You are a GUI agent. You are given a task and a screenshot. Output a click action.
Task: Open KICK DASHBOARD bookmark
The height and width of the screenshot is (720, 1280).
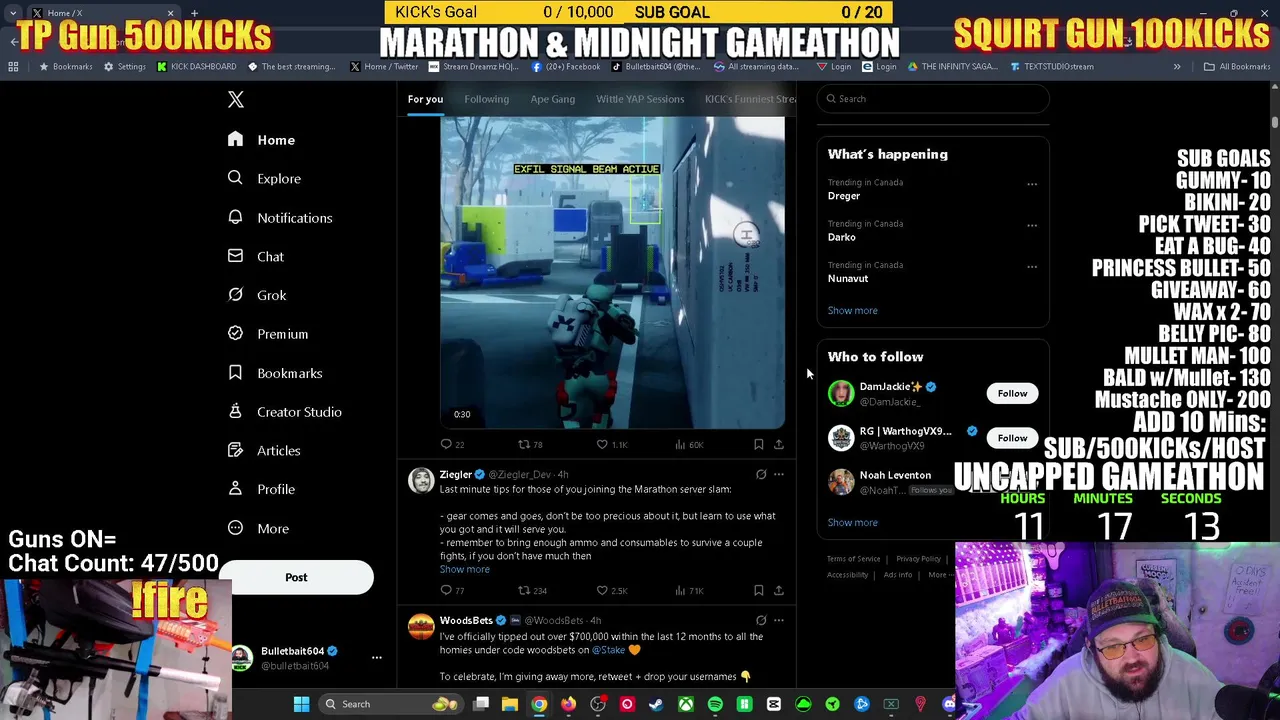pyautogui.click(x=197, y=67)
